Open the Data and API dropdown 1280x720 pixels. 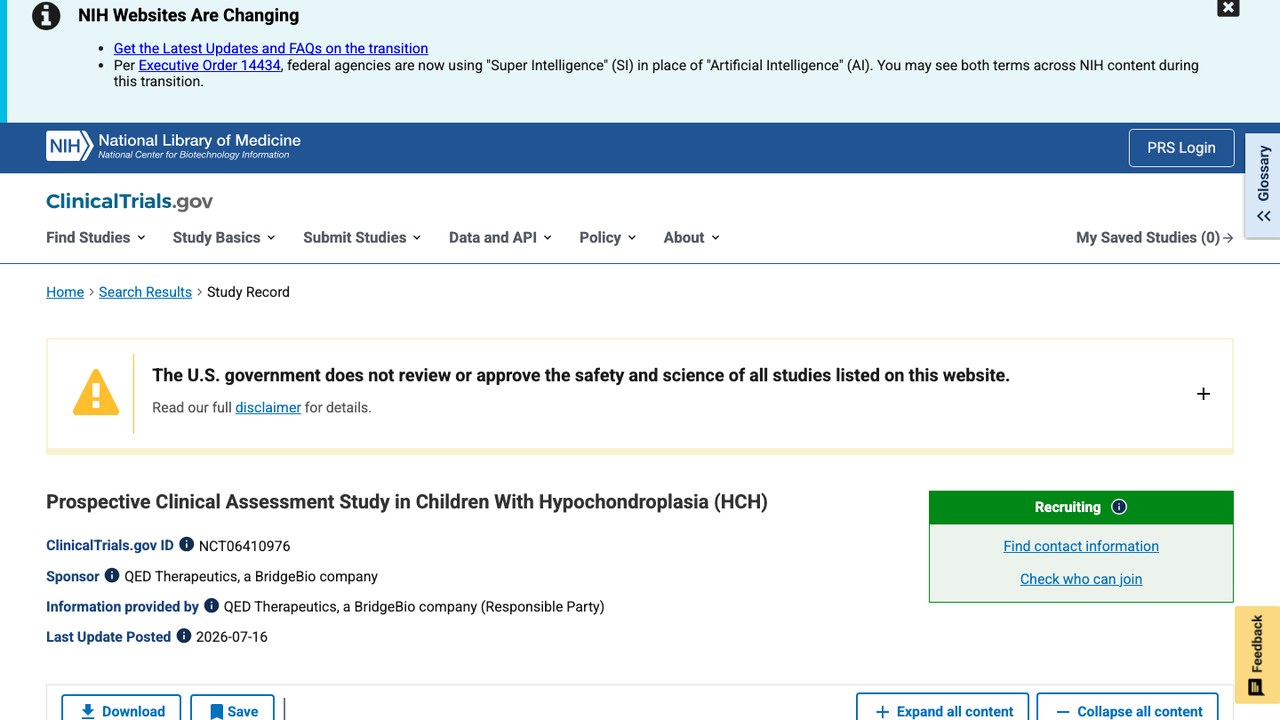pos(500,238)
